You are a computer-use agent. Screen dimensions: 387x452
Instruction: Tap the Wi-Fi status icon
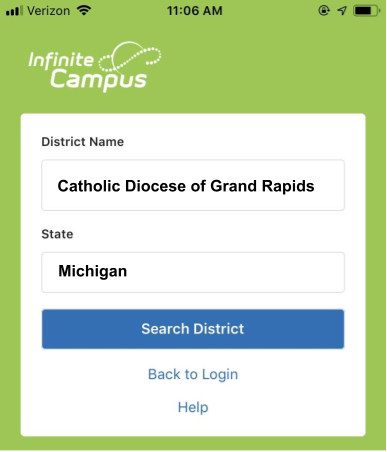pyautogui.click(x=84, y=10)
